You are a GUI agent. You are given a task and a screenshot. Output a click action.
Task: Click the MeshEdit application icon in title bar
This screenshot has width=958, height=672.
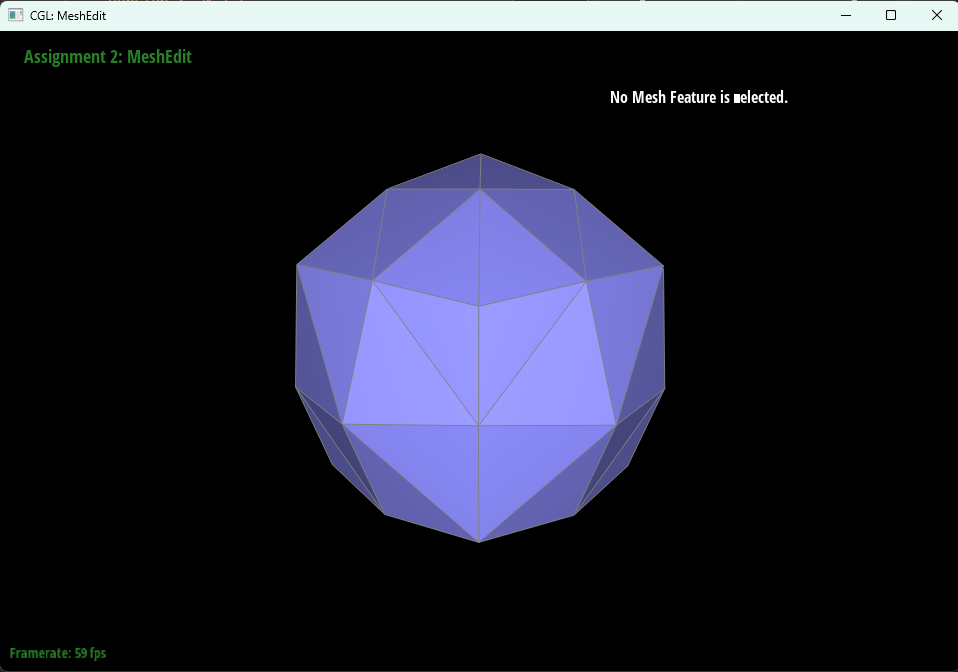[14, 15]
